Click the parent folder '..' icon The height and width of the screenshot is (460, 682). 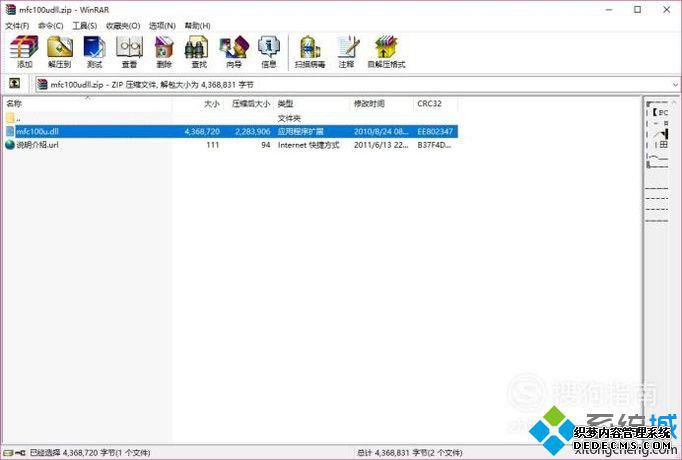[x=10, y=118]
